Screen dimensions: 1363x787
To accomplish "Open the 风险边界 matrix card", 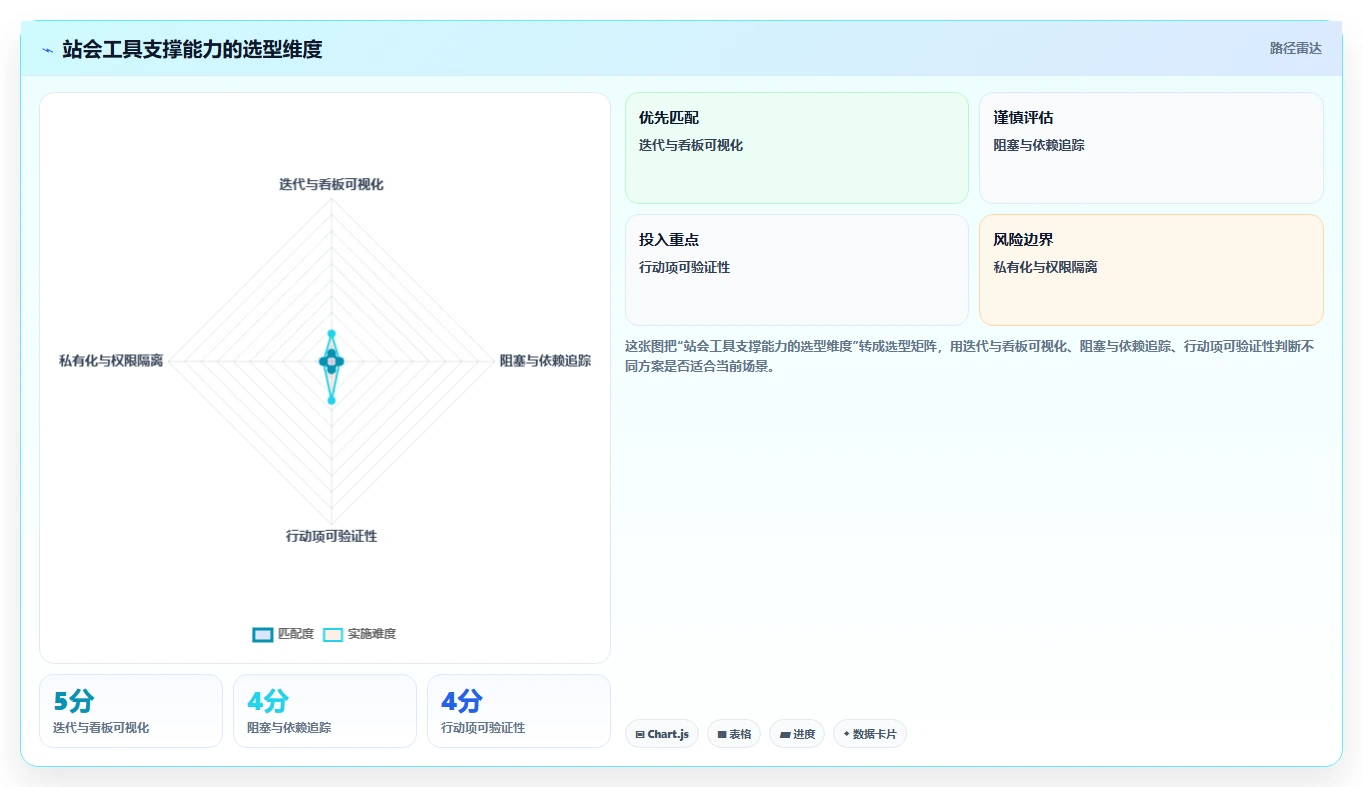I will tap(1151, 270).
